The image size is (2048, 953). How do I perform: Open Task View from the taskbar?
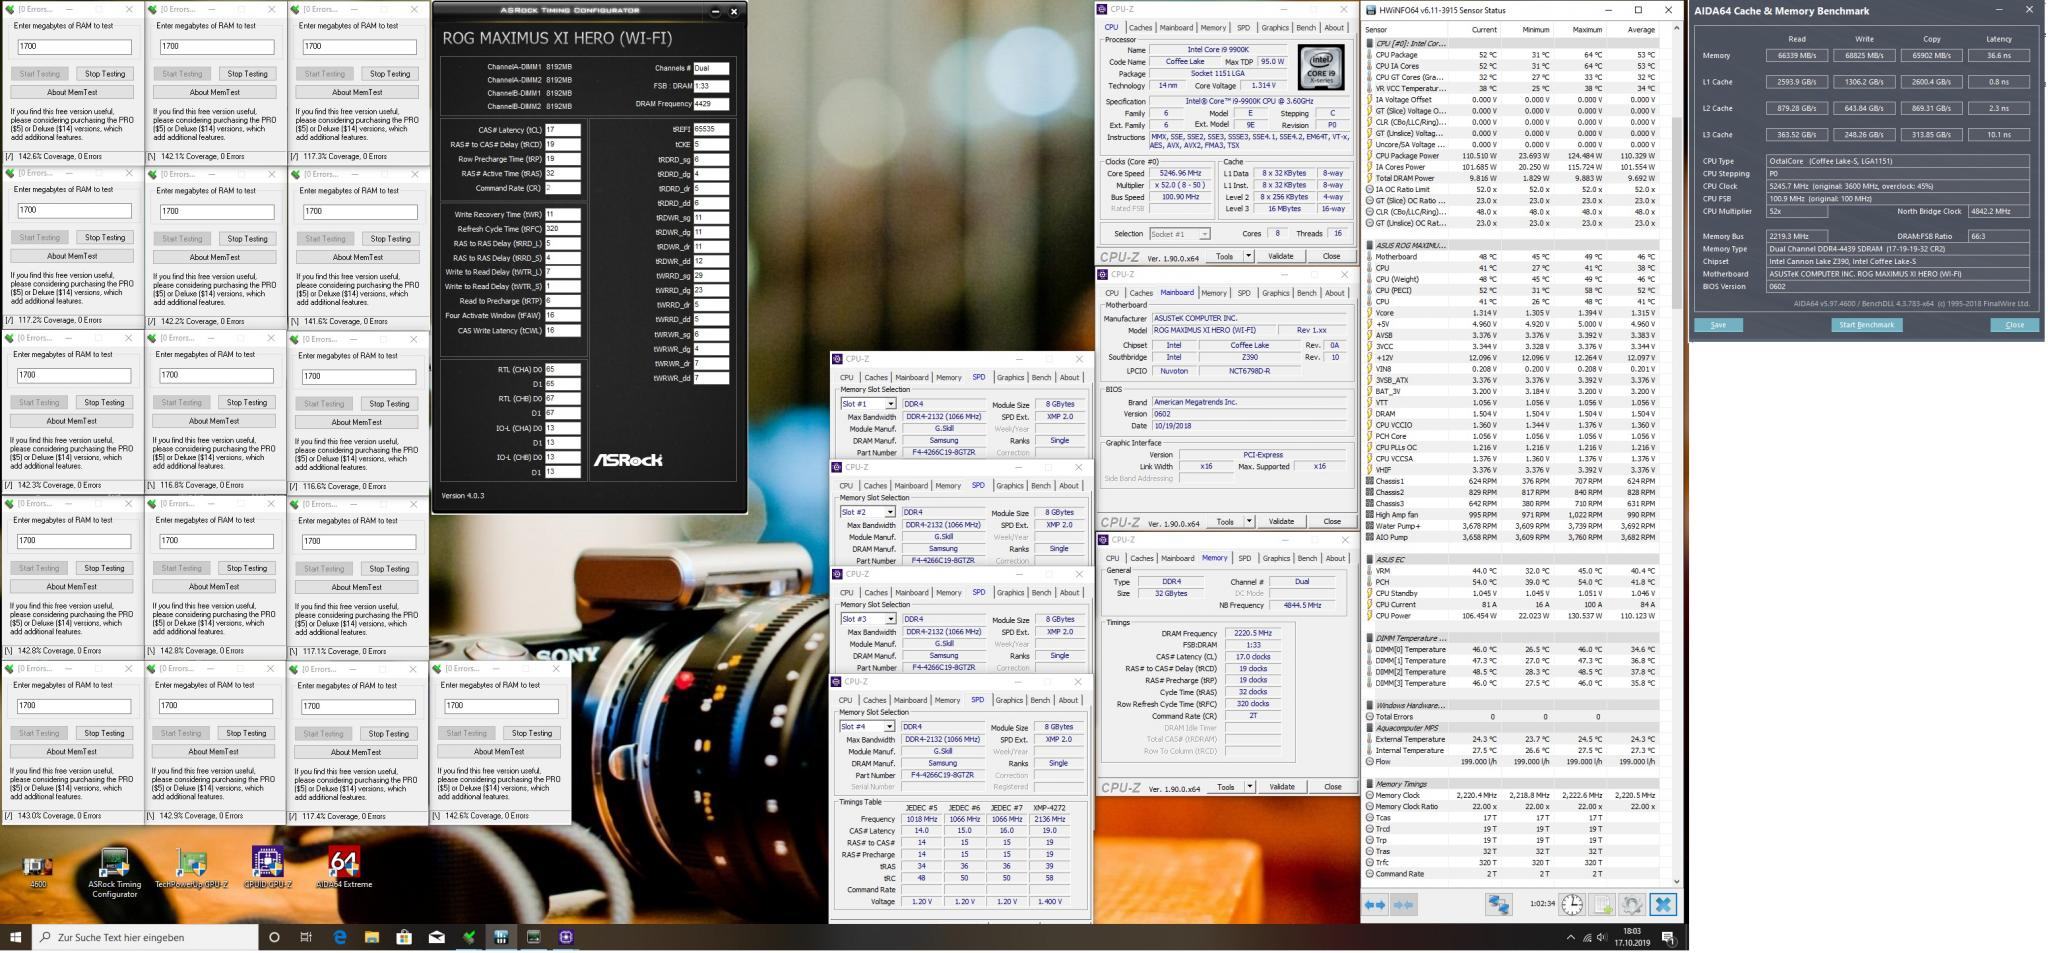(x=306, y=937)
